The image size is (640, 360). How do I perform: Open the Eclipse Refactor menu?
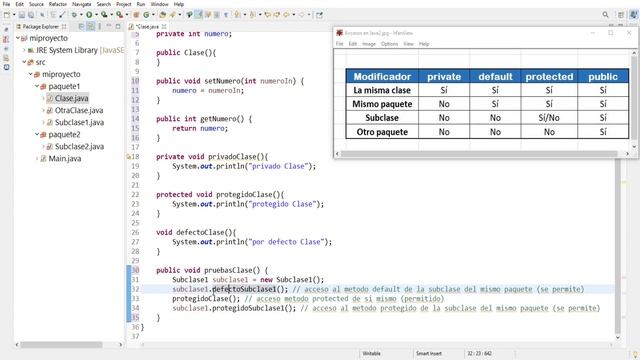[x=58, y=4]
